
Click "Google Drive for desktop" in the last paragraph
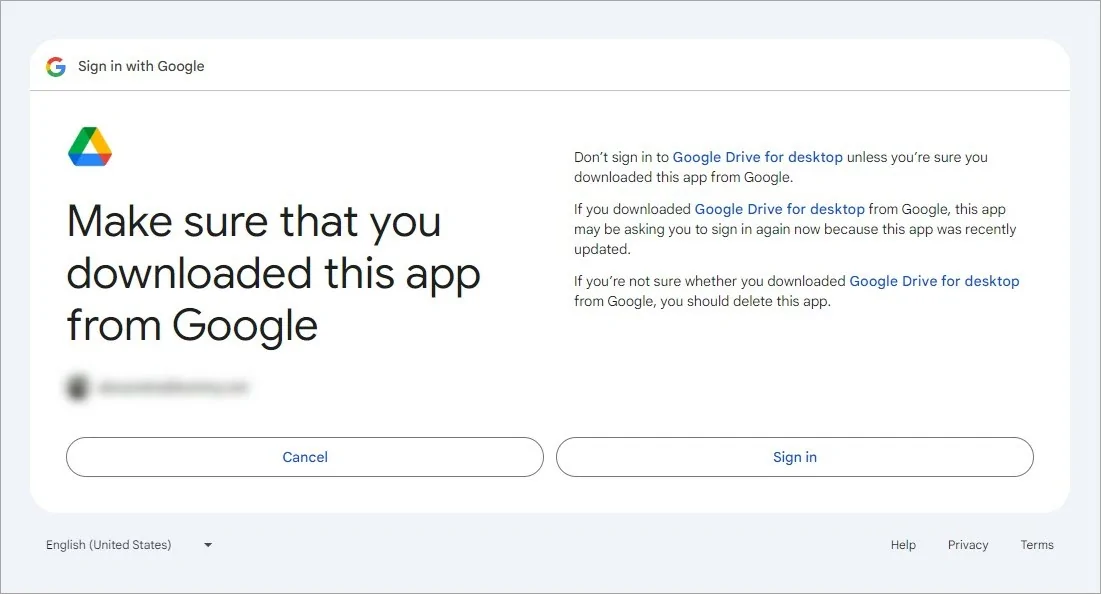coord(934,281)
